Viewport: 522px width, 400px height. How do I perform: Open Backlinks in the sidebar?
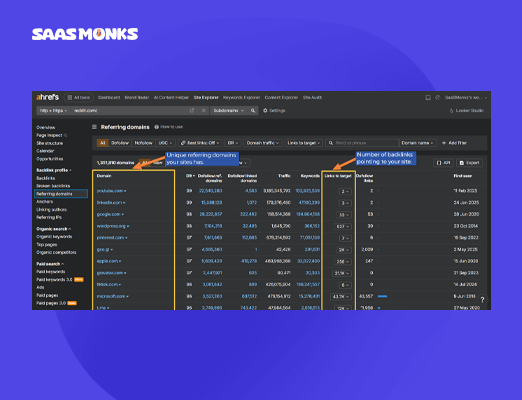pyautogui.click(x=45, y=178)
